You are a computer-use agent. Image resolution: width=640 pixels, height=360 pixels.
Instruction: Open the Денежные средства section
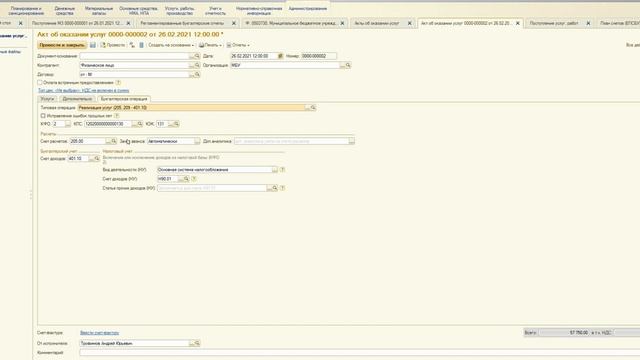64,11
